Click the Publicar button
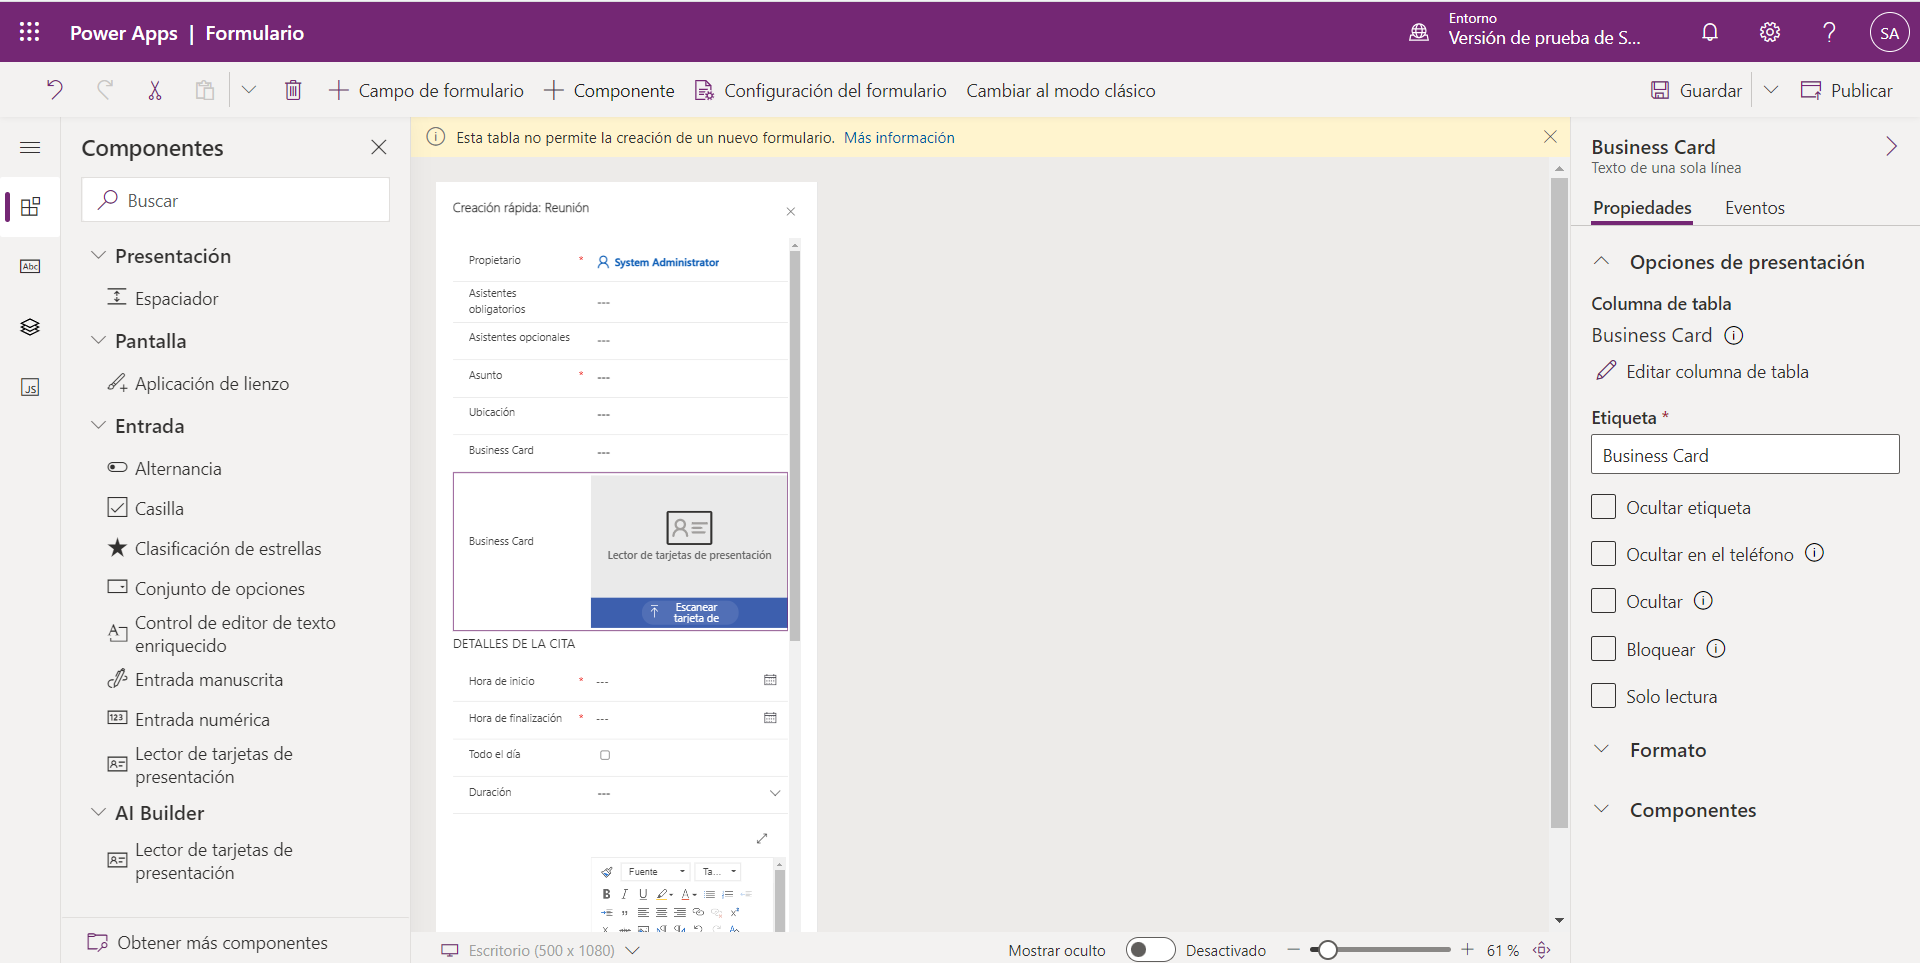Screen dimensions: 1920x963 click(x=1847, y=90)
